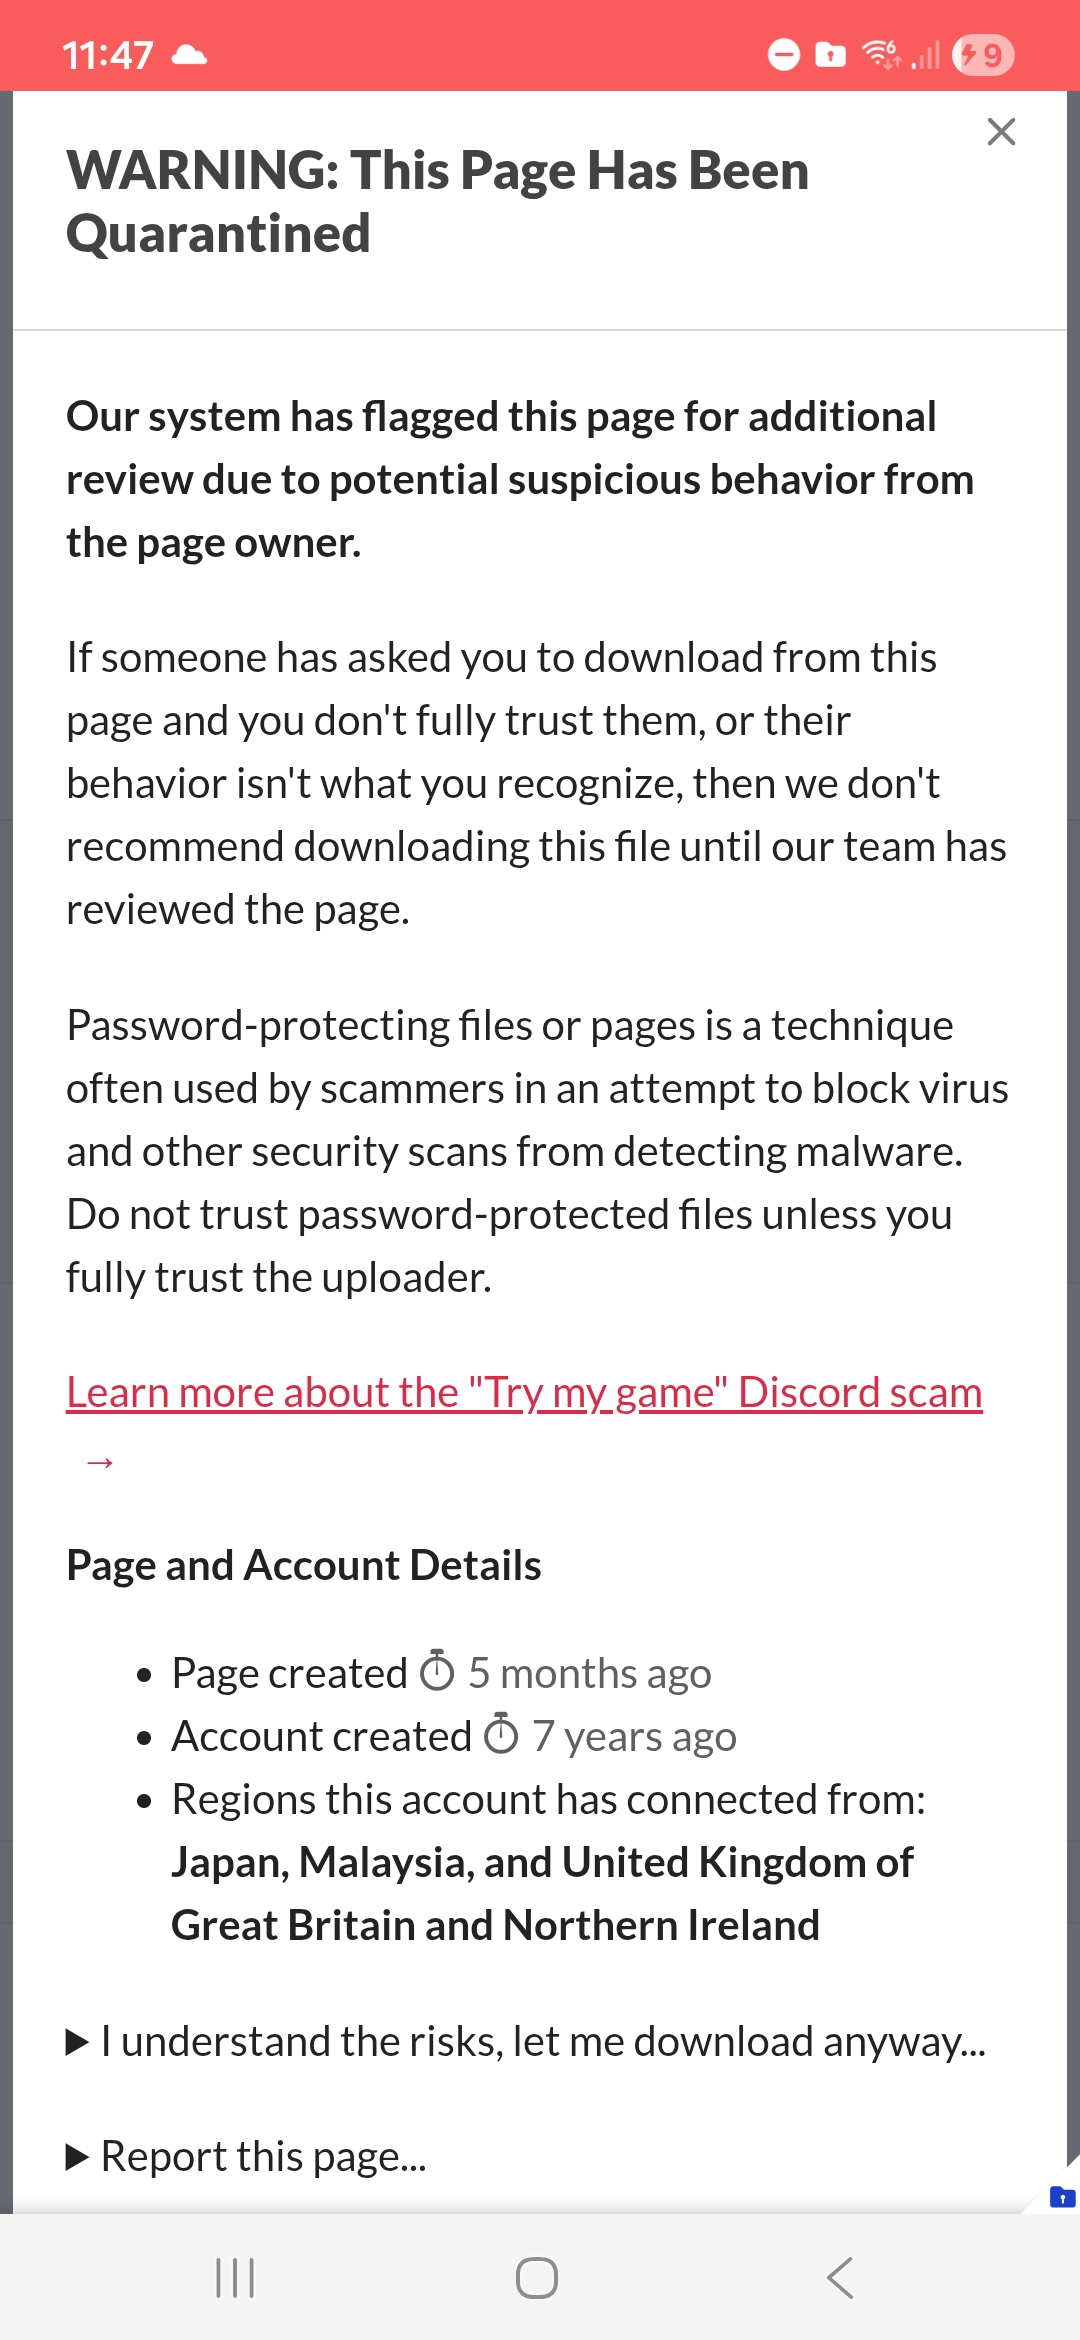
Task: Close the quarantine warning dialog
Action: click(1001, 132)
